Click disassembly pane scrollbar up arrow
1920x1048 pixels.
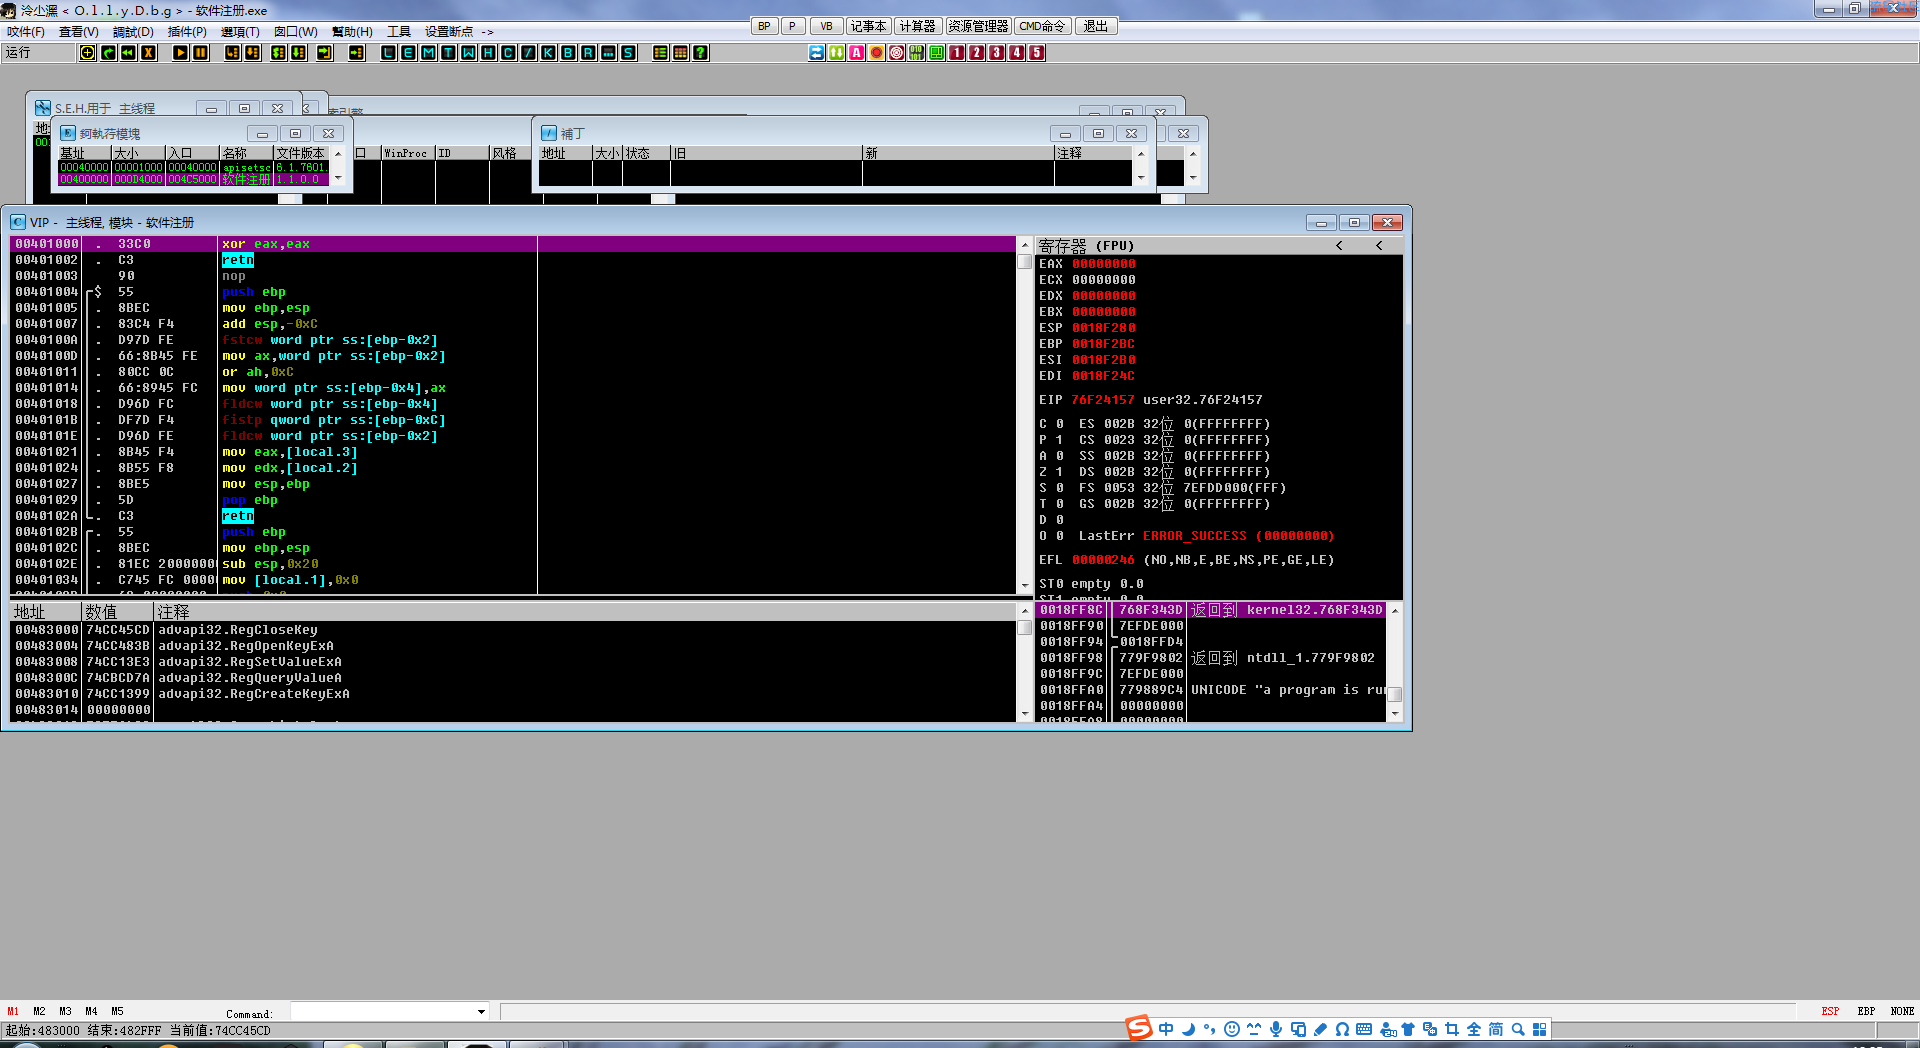point(1024,245)
